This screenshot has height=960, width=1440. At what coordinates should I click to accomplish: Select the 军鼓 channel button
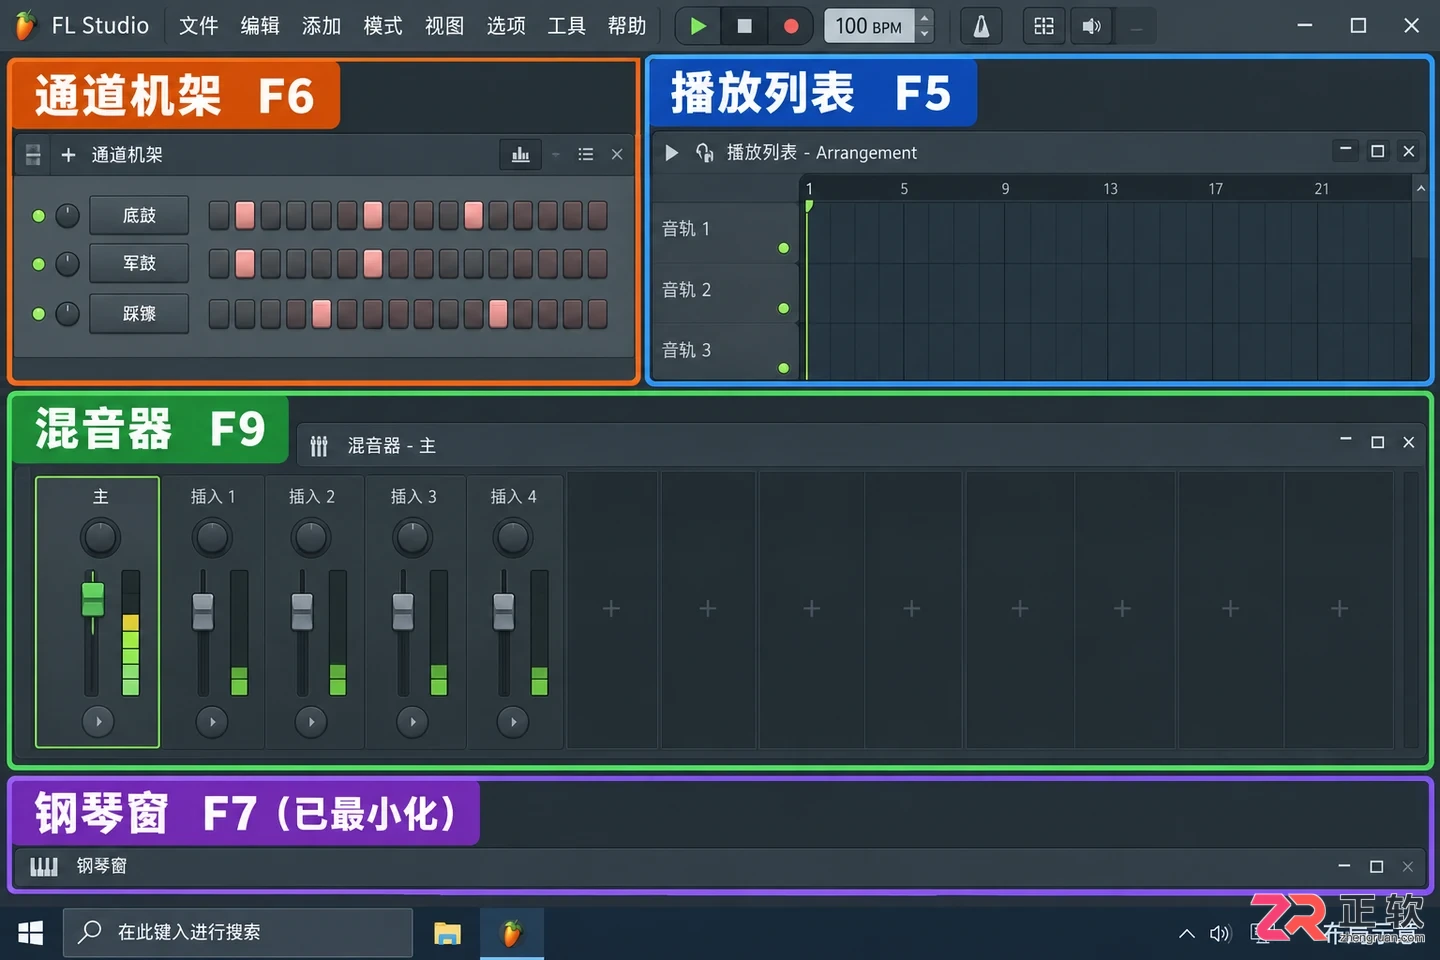tap(139, 263)
